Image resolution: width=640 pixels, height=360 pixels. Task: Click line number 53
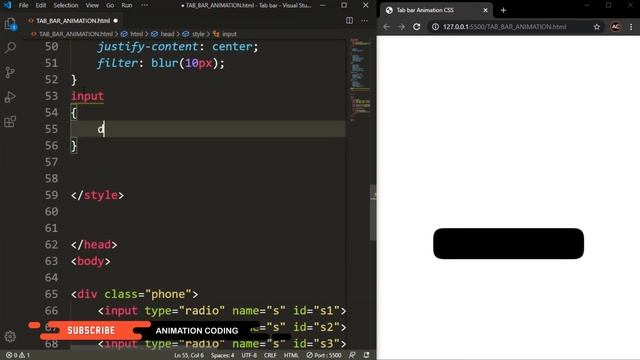(51, 96)
